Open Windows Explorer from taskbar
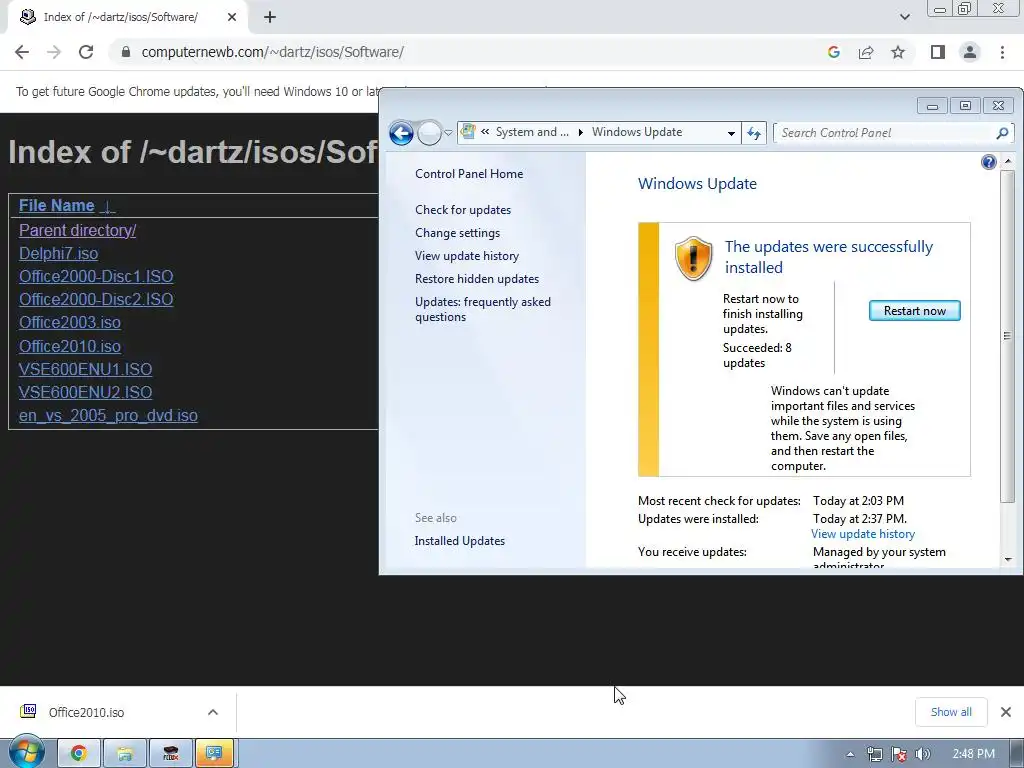 [x=125, y=754]
